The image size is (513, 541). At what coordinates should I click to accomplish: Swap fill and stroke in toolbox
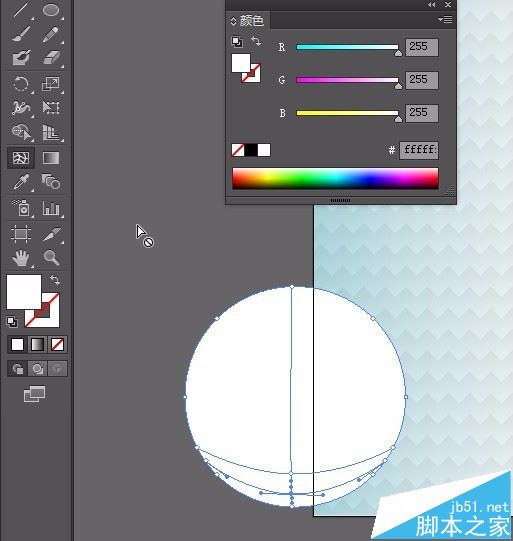point(55,279)
